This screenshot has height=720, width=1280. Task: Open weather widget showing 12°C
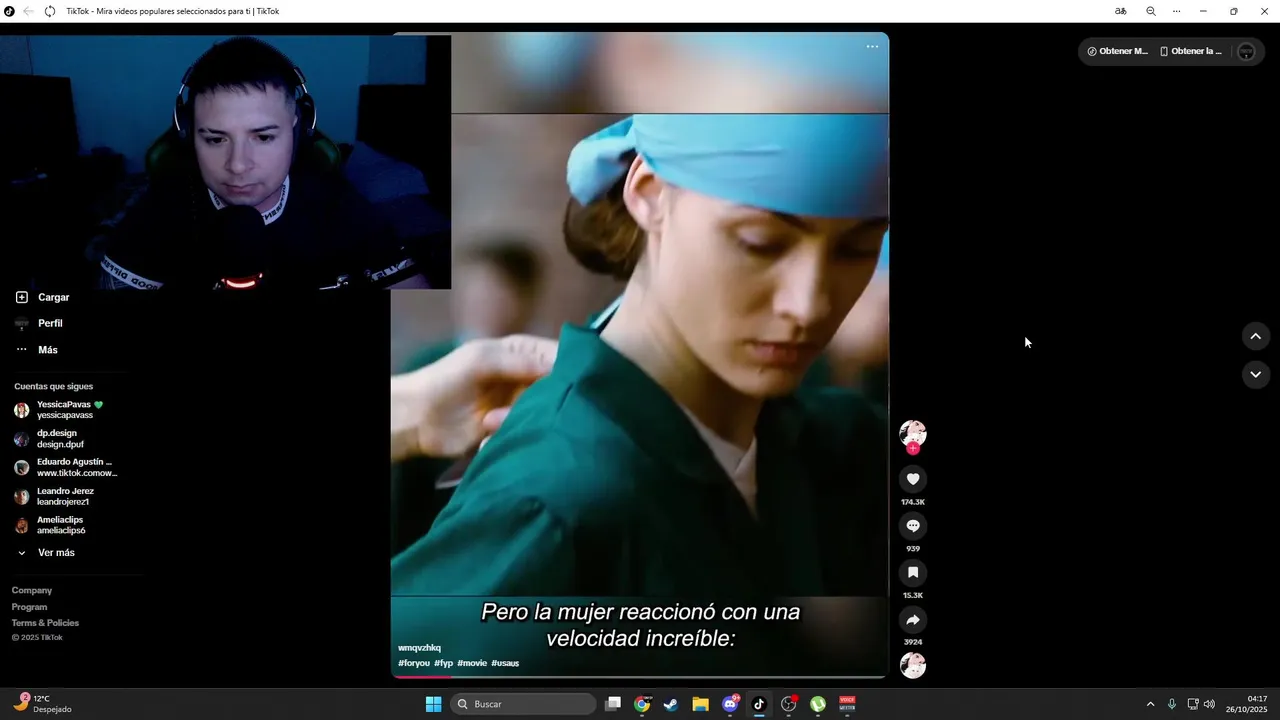click(x=42, y=704)
